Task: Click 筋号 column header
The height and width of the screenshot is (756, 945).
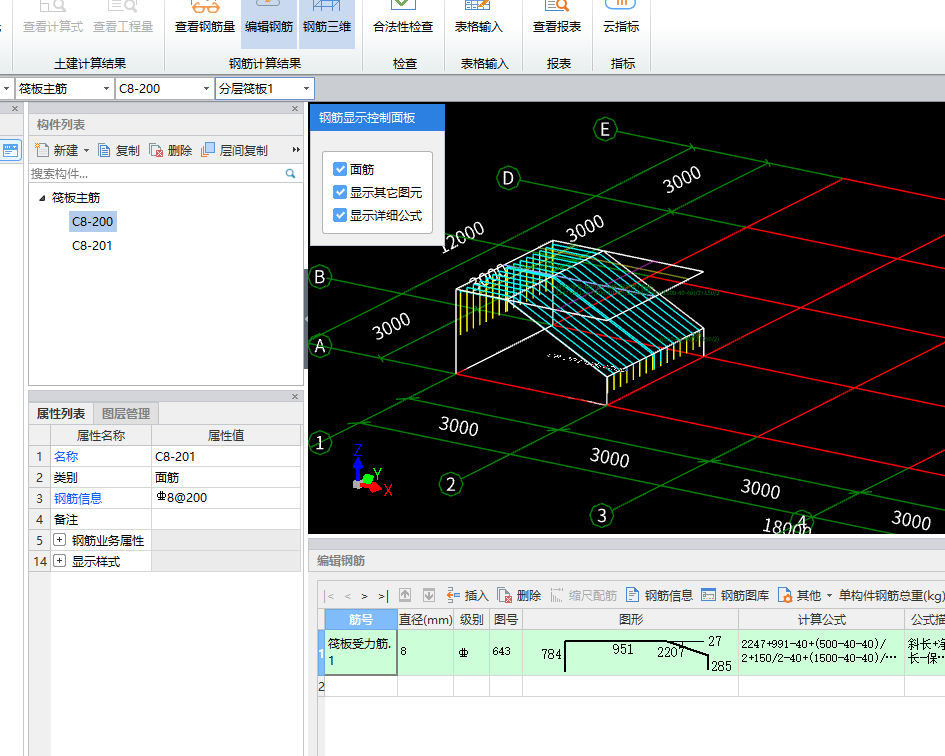Action: pyautogui.click(x=361, y=619)
